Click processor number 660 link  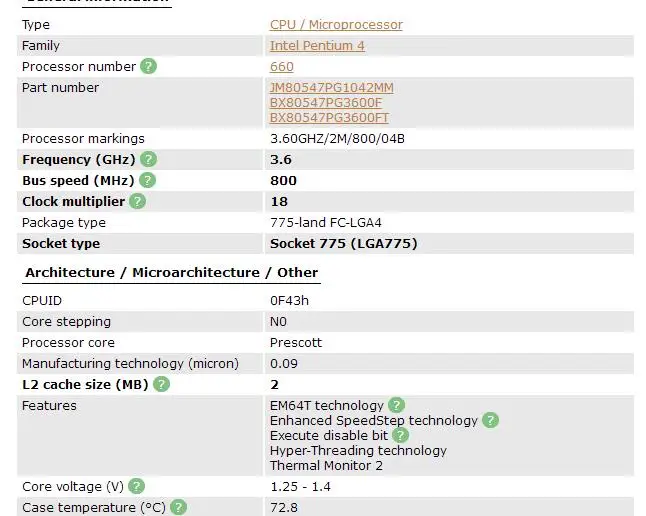pyautogui.click(x=282, y=67)
